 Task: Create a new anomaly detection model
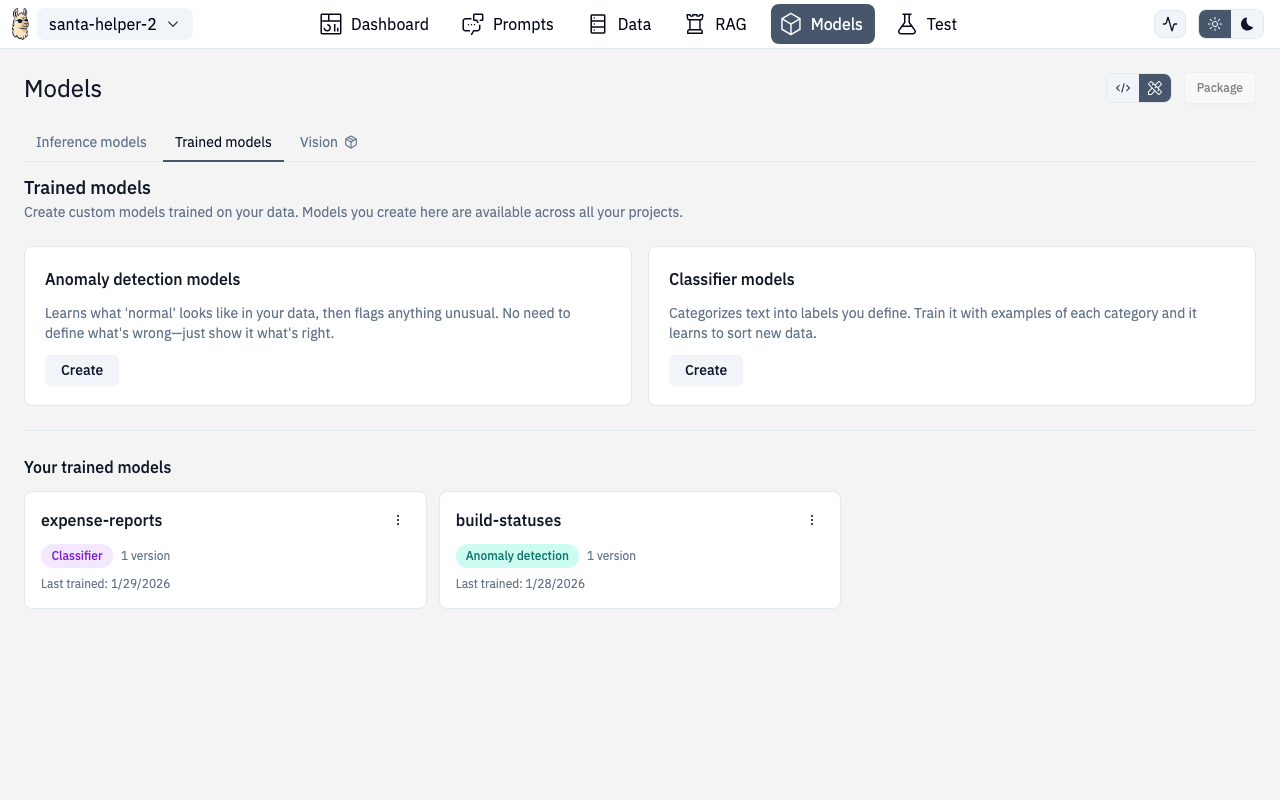[x=82, y=370]
